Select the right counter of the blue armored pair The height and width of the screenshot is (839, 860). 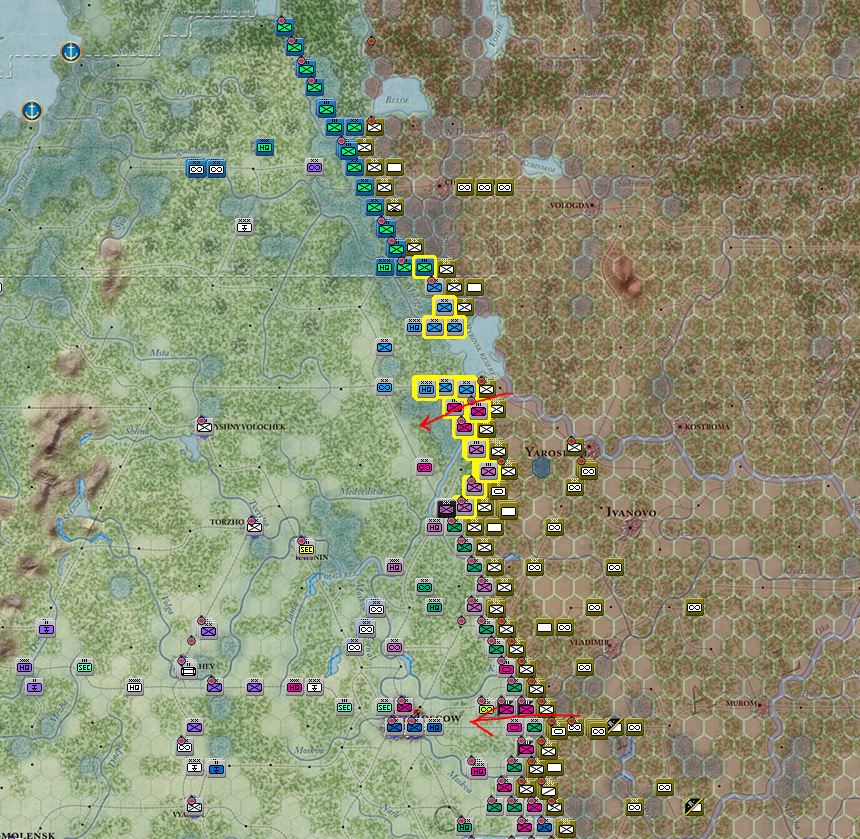click(x=216, y=169)
